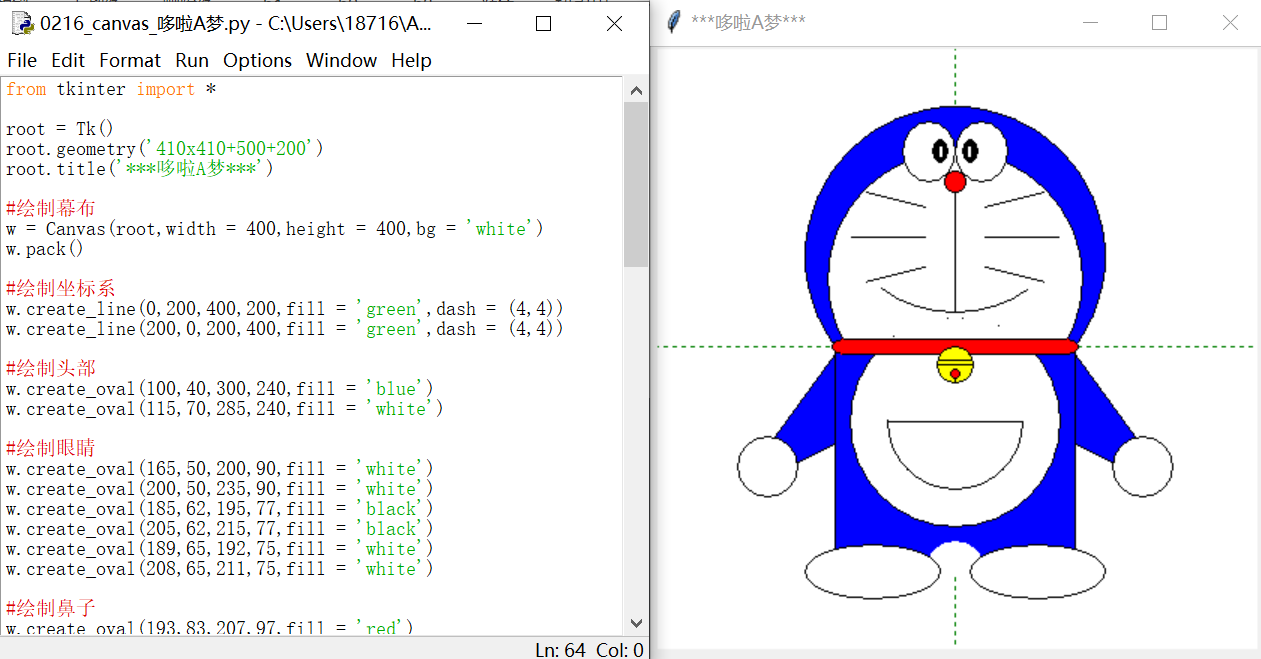
Task: Open the Window menu
Action: pos(341,60)
